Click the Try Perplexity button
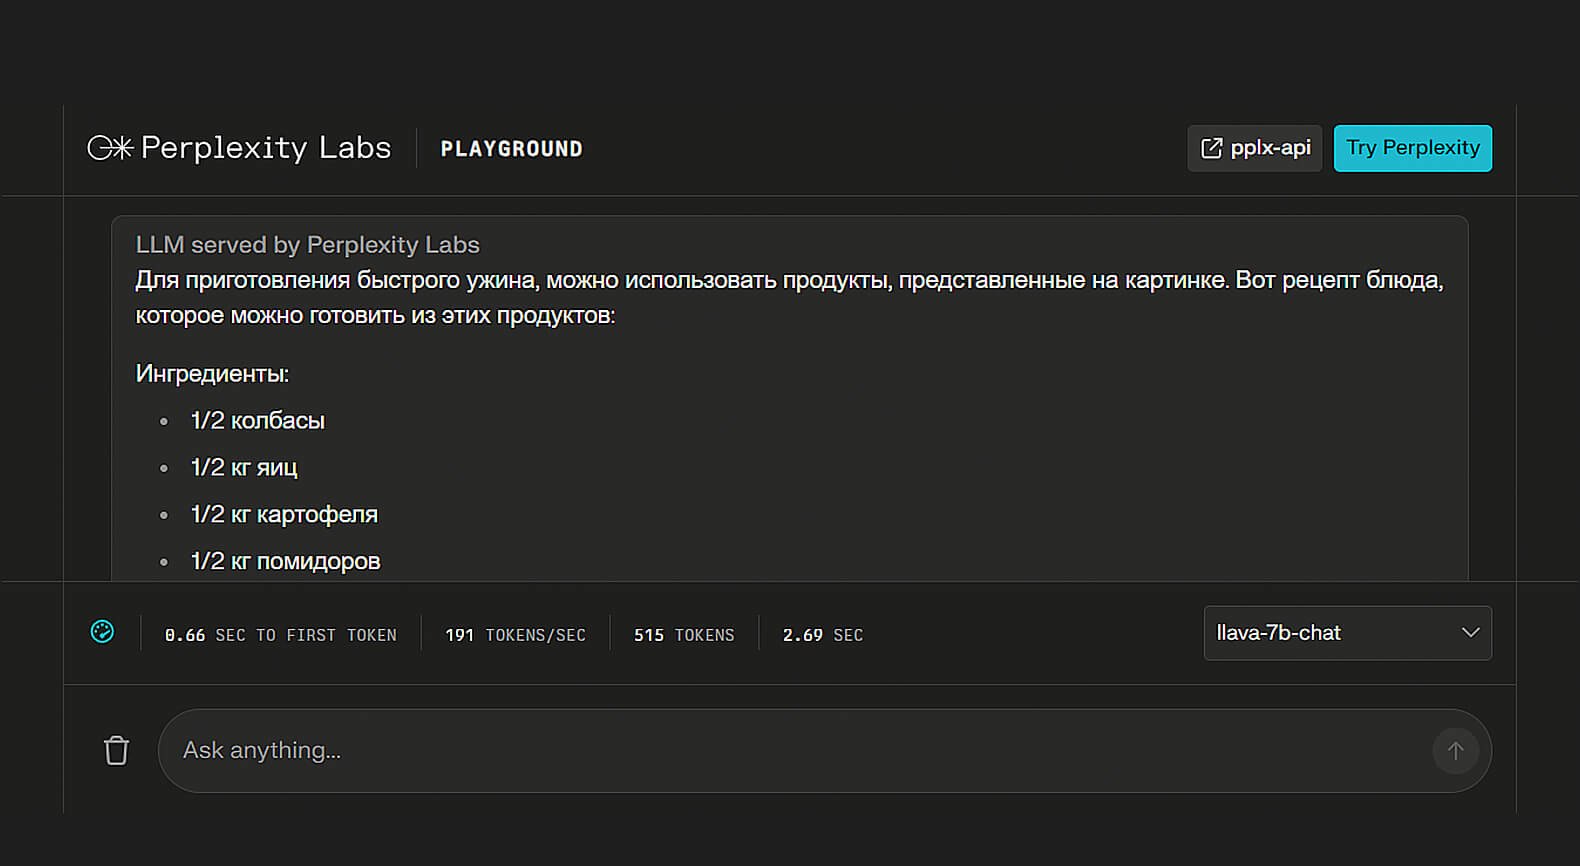 pos(1412,148)
